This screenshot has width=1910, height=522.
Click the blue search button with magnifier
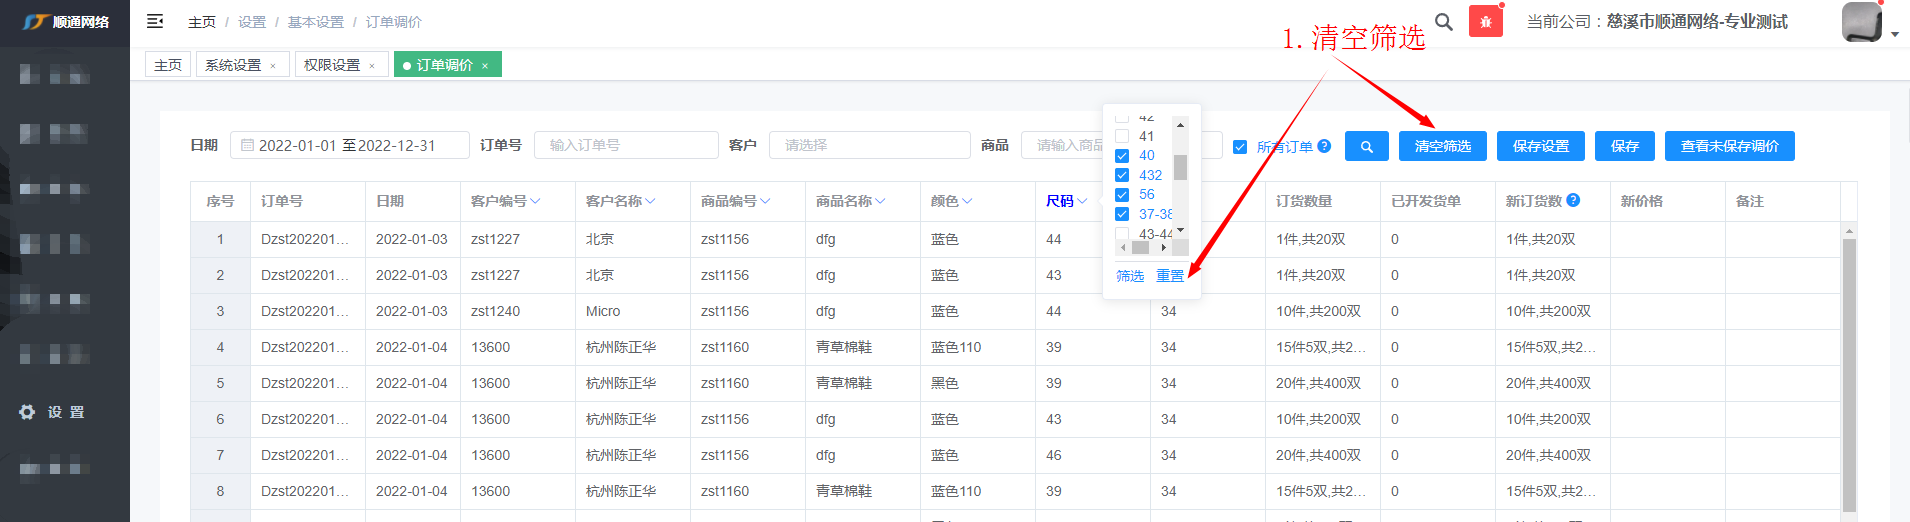coord(1366,146)
